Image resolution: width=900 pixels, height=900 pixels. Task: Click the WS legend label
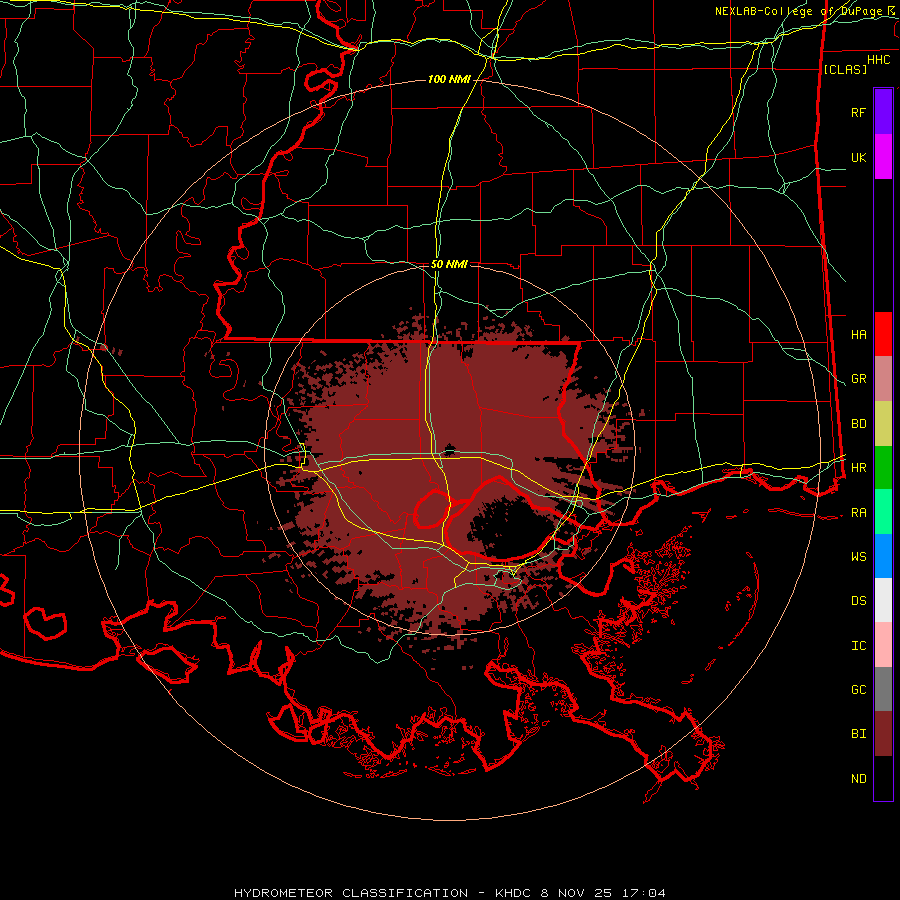[x=858, y=557]
